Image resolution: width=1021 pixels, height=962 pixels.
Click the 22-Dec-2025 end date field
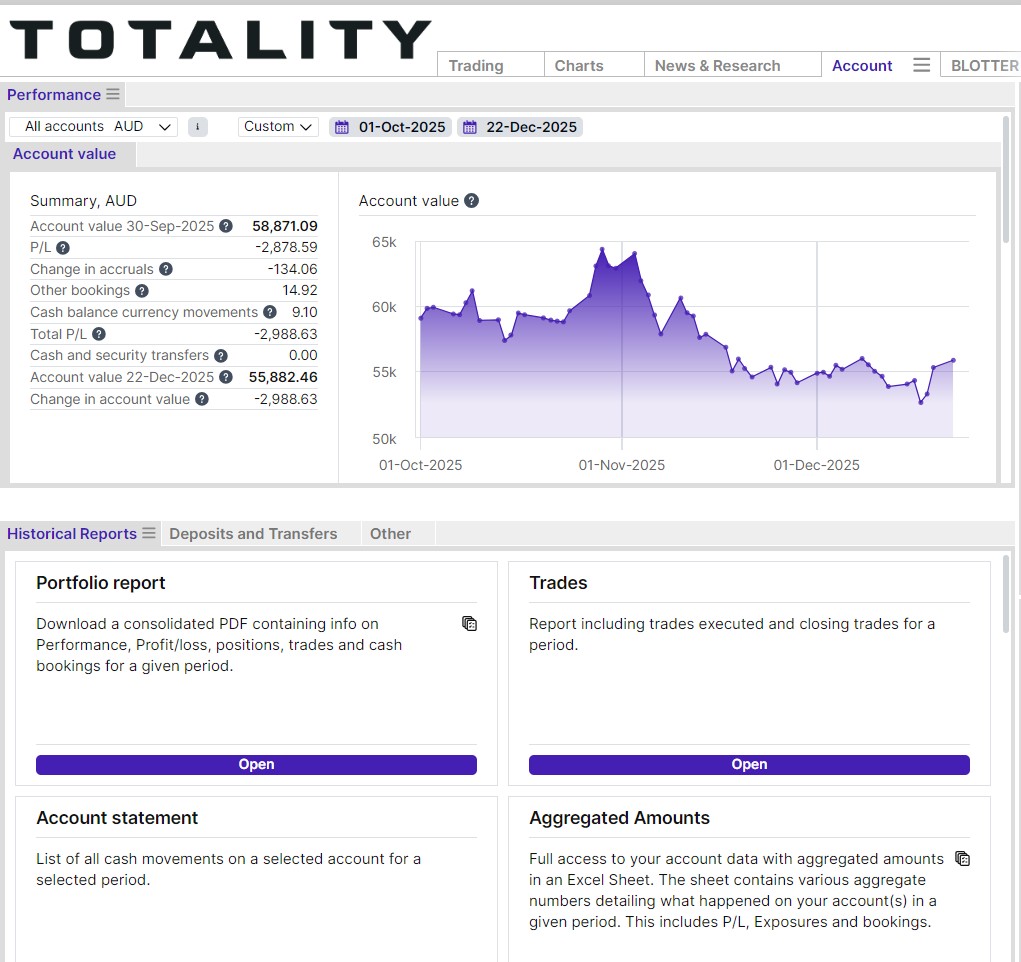pos(520,127)
